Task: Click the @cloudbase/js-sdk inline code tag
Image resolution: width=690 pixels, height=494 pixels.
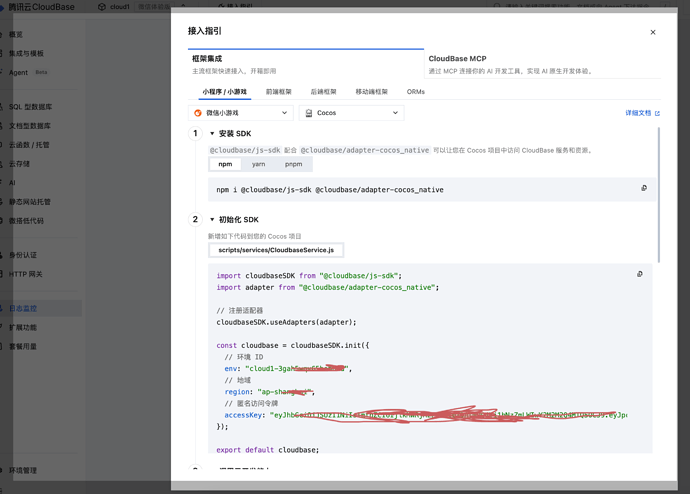Action: click(x=245, y=150)
